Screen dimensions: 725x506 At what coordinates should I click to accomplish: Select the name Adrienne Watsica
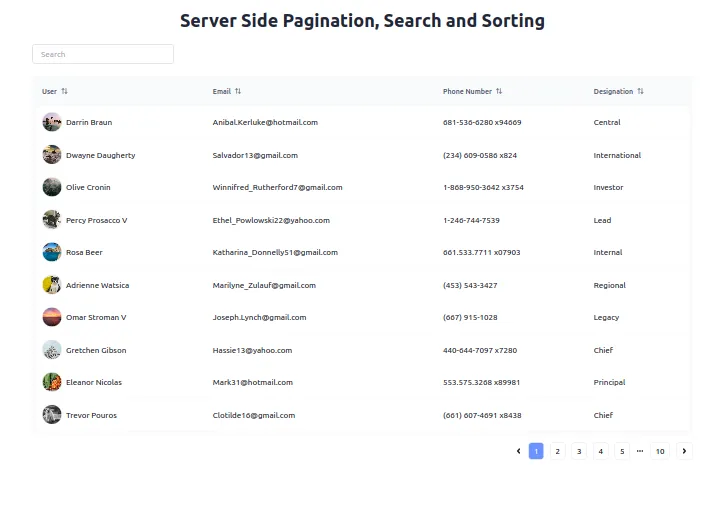coord(98,285)
